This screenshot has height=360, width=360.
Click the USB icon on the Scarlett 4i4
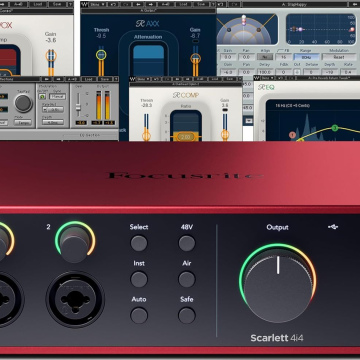click(x=333, y=227)
